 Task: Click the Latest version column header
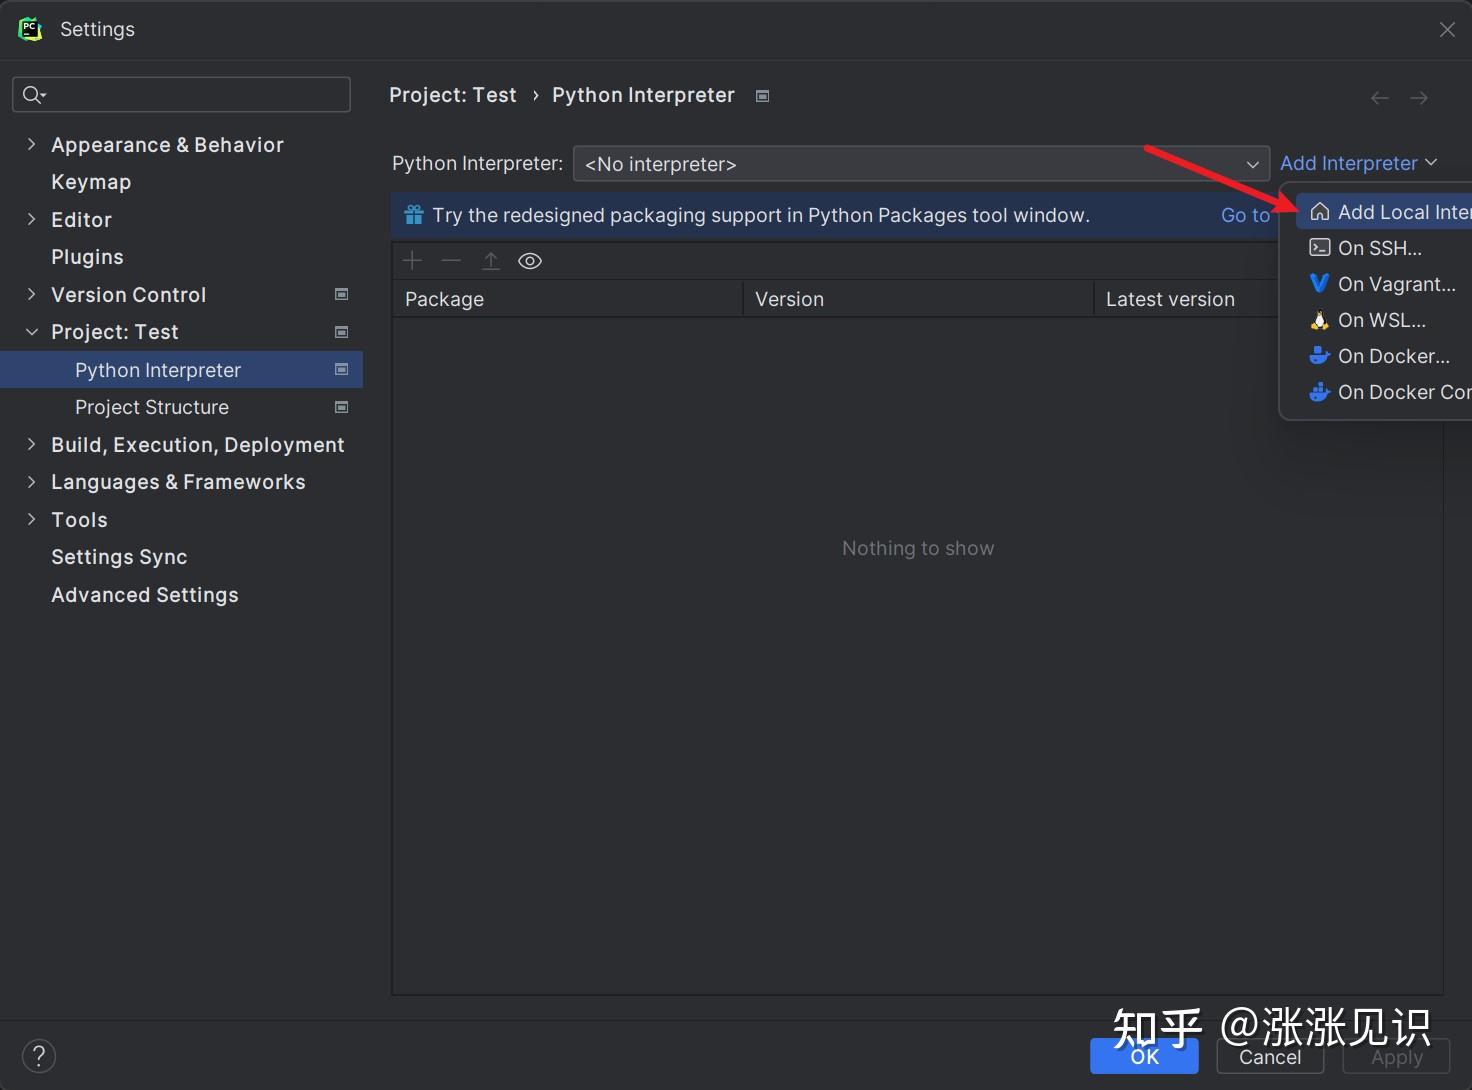[1186, 299]
